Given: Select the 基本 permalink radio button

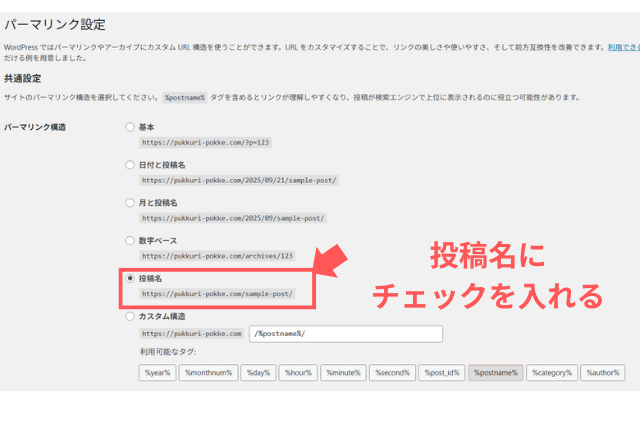Looking at the screenshot, I should 130,127.
